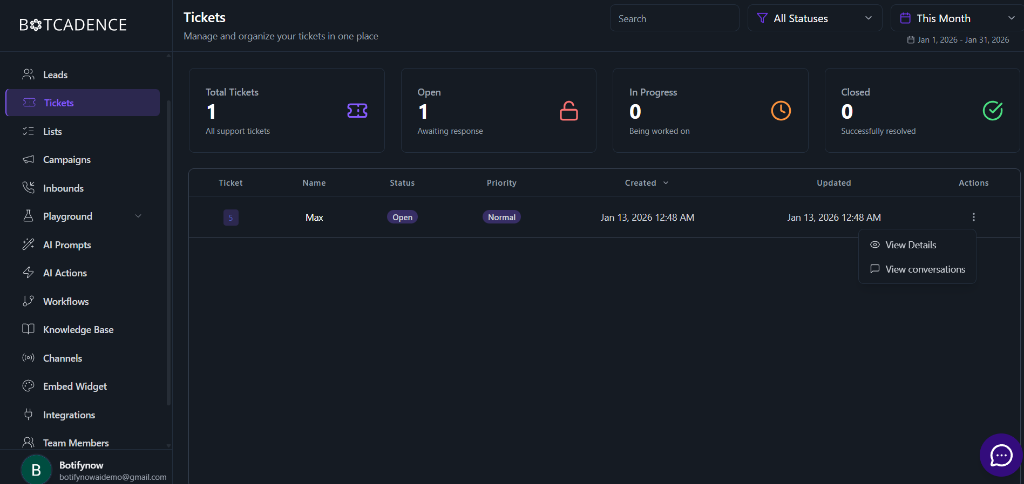Image resolution: width=1024 pixels, height=484 pixels.
Task: Click the ticket S badge in Max's row
Action: click(231, 218)
